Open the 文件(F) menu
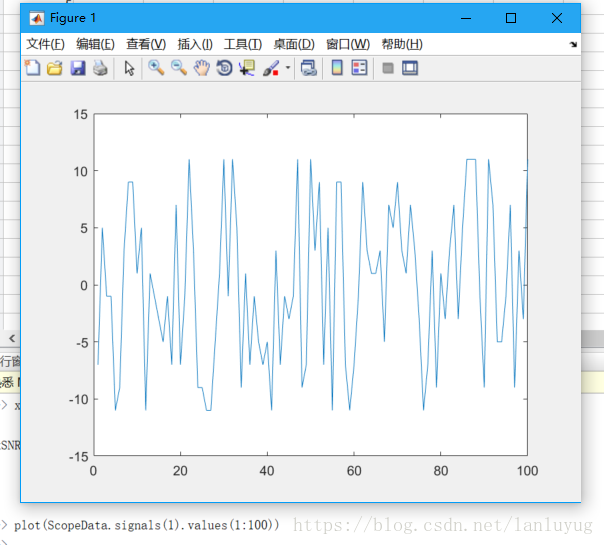 click(x=45, y=44)
